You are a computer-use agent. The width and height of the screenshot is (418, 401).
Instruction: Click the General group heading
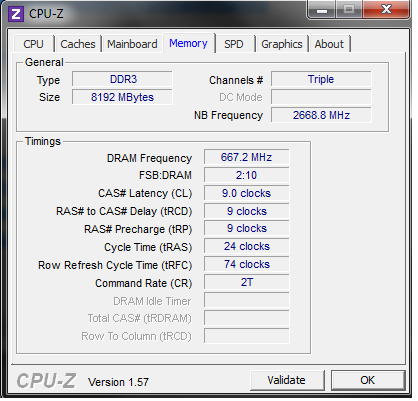click(x=44, y=62)
